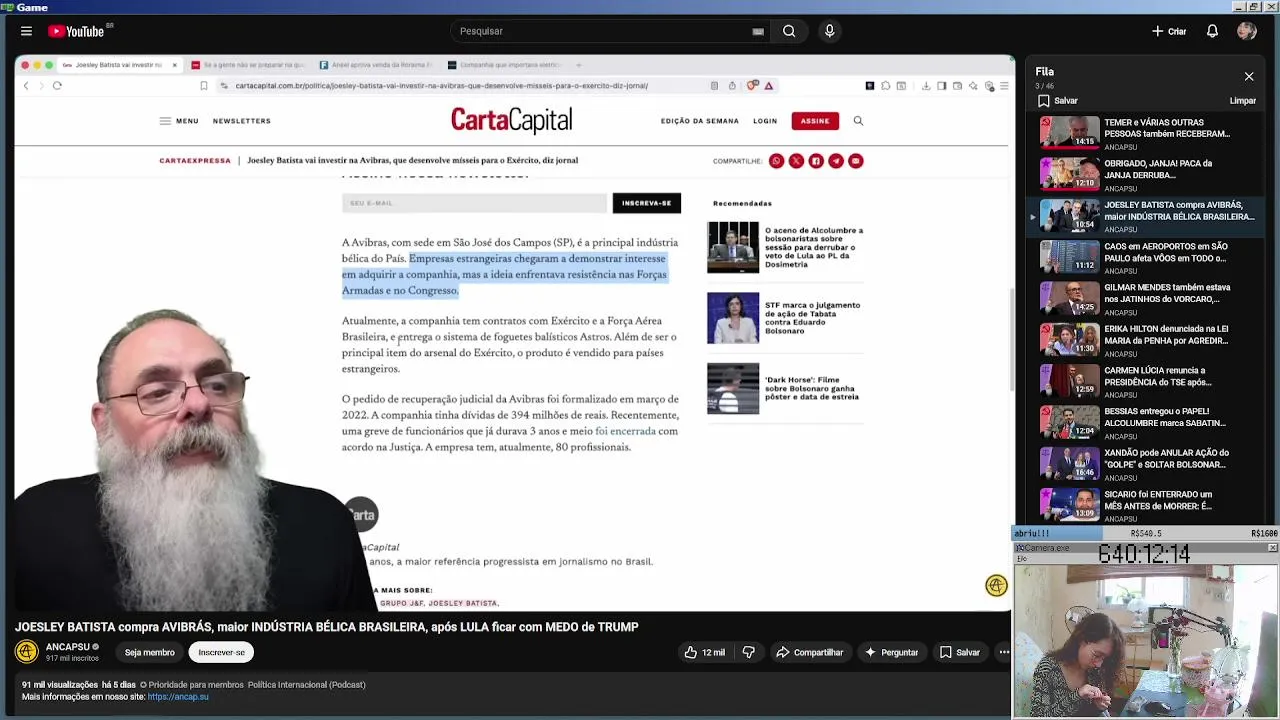Play queue video CARMEN LÚCIA renuncia
This screenshot has height=720, width=1280.
(x=1148, y=381)
